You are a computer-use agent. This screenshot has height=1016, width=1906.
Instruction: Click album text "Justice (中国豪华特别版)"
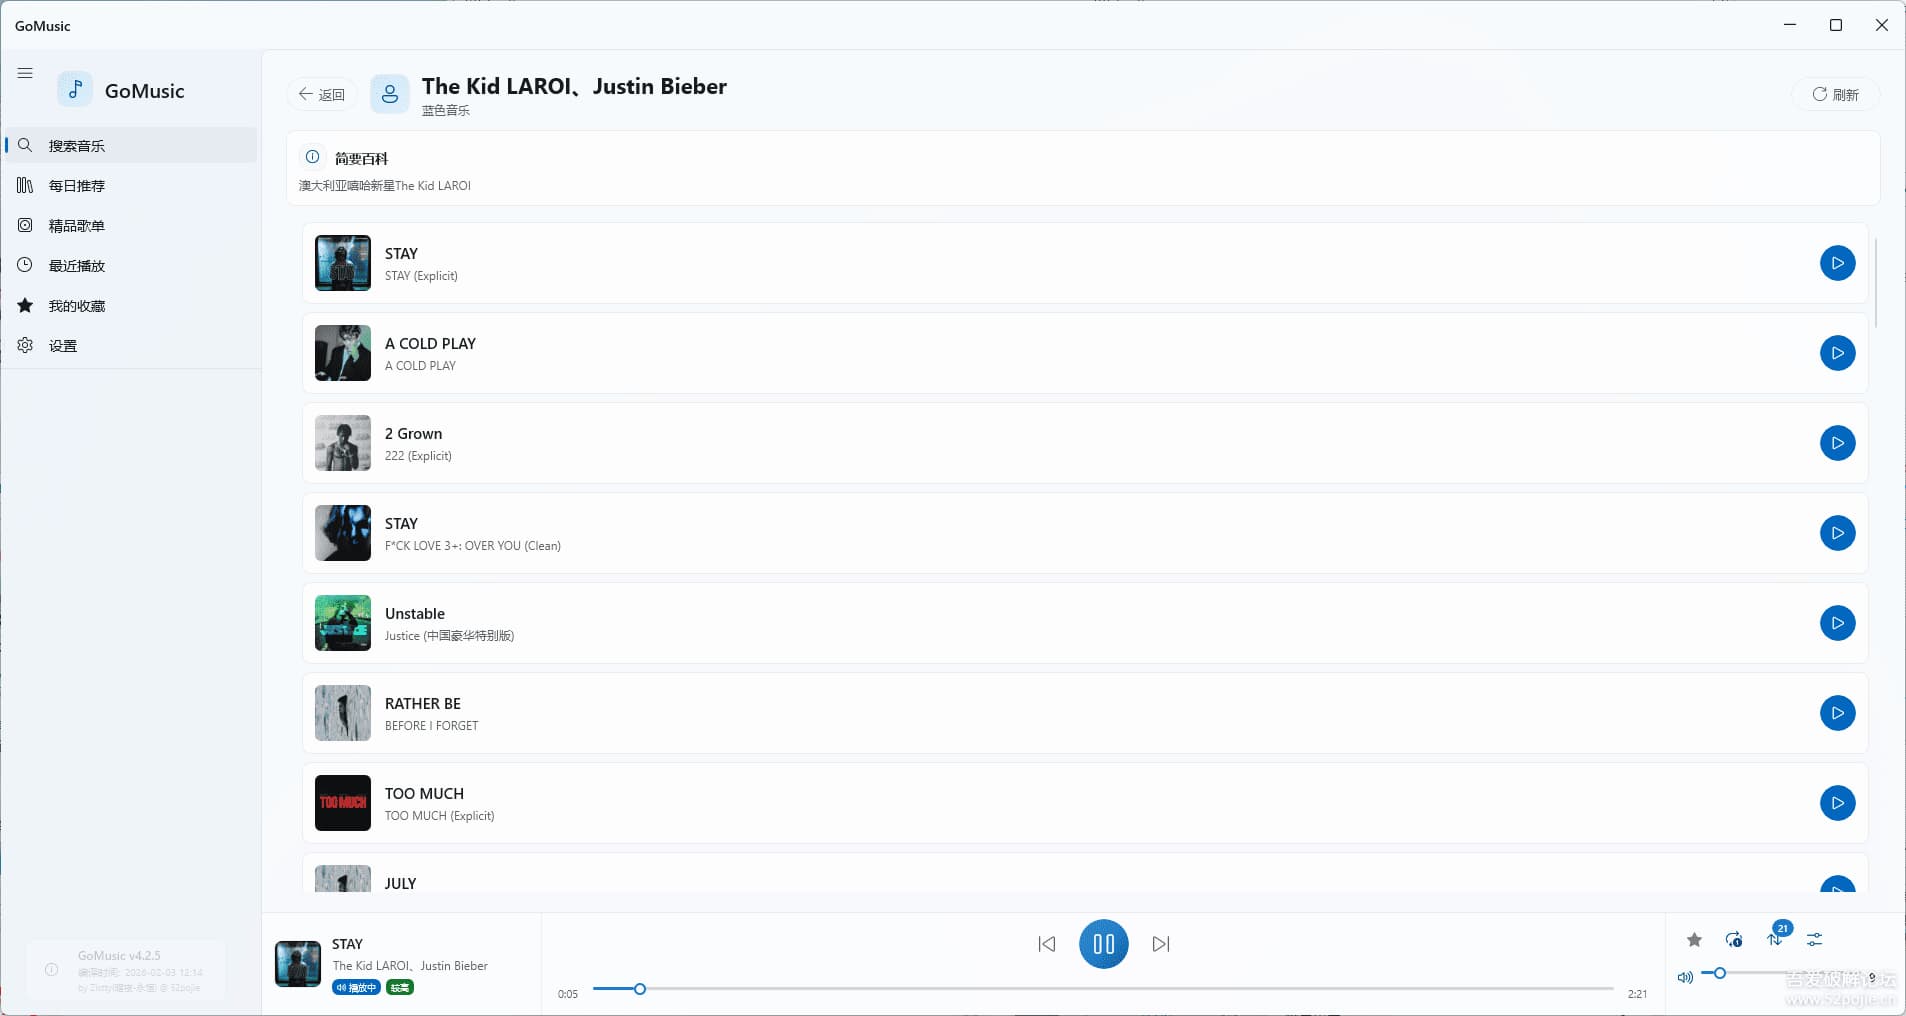[449, 636]
